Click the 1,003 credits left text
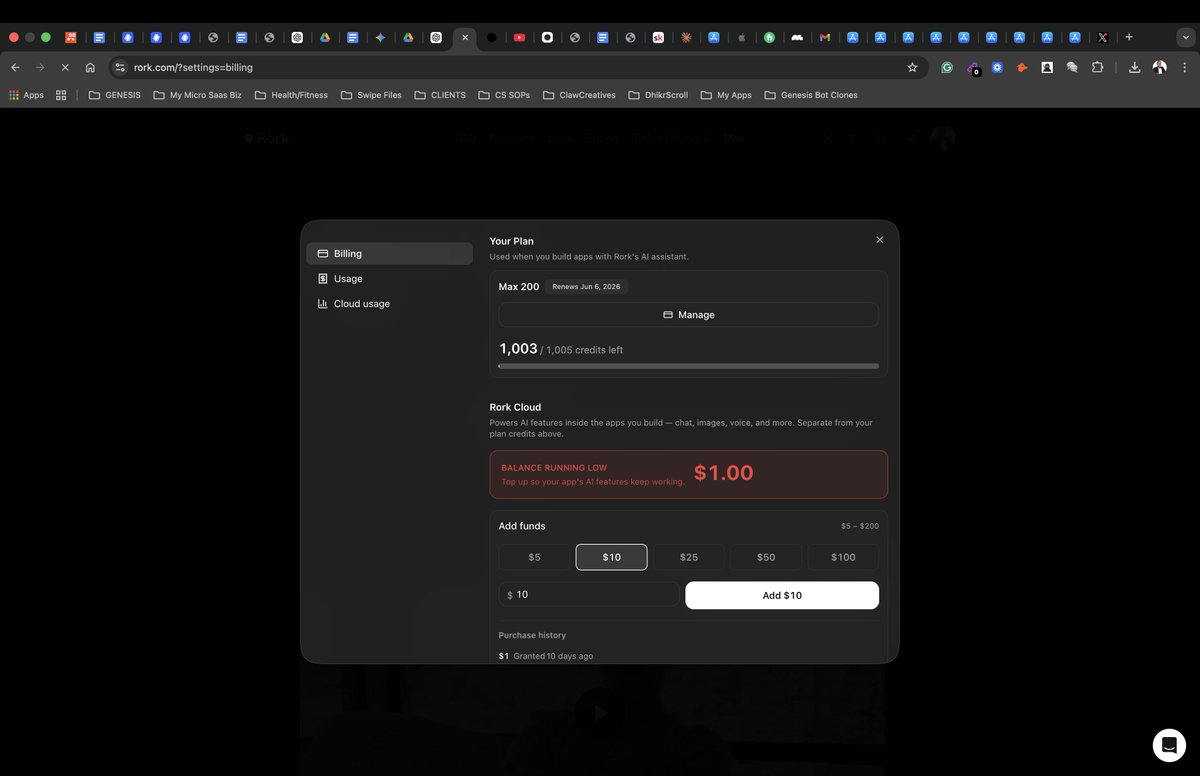 tap(561, 349)
